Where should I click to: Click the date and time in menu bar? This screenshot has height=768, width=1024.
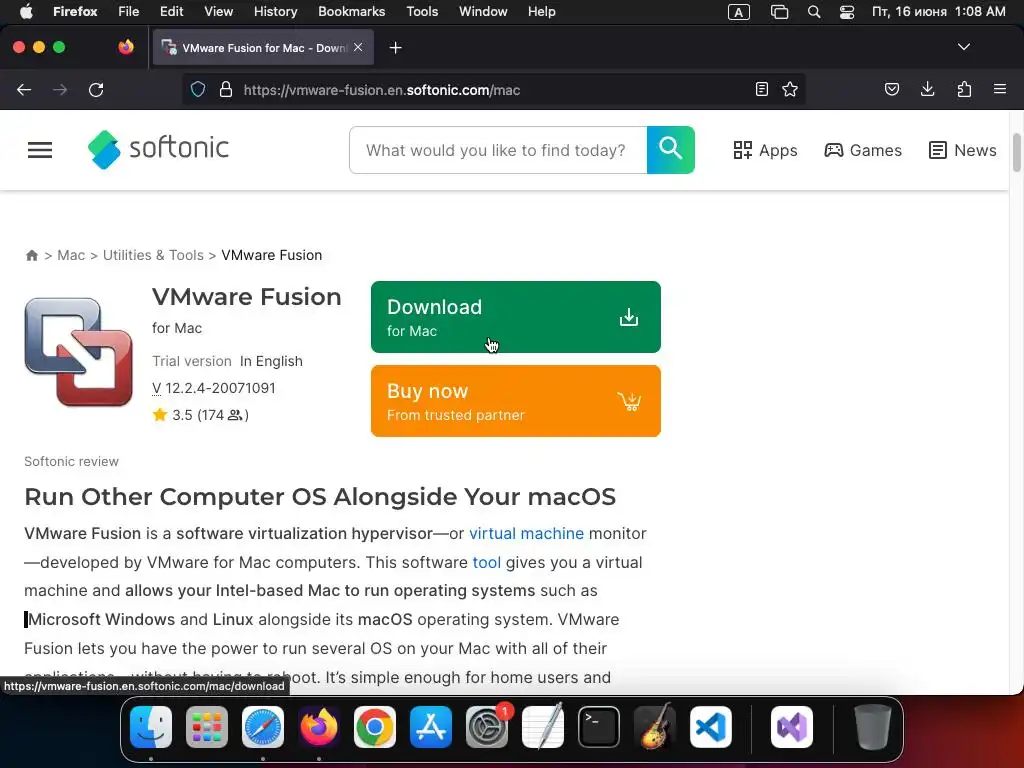click(x=938, y=12)
